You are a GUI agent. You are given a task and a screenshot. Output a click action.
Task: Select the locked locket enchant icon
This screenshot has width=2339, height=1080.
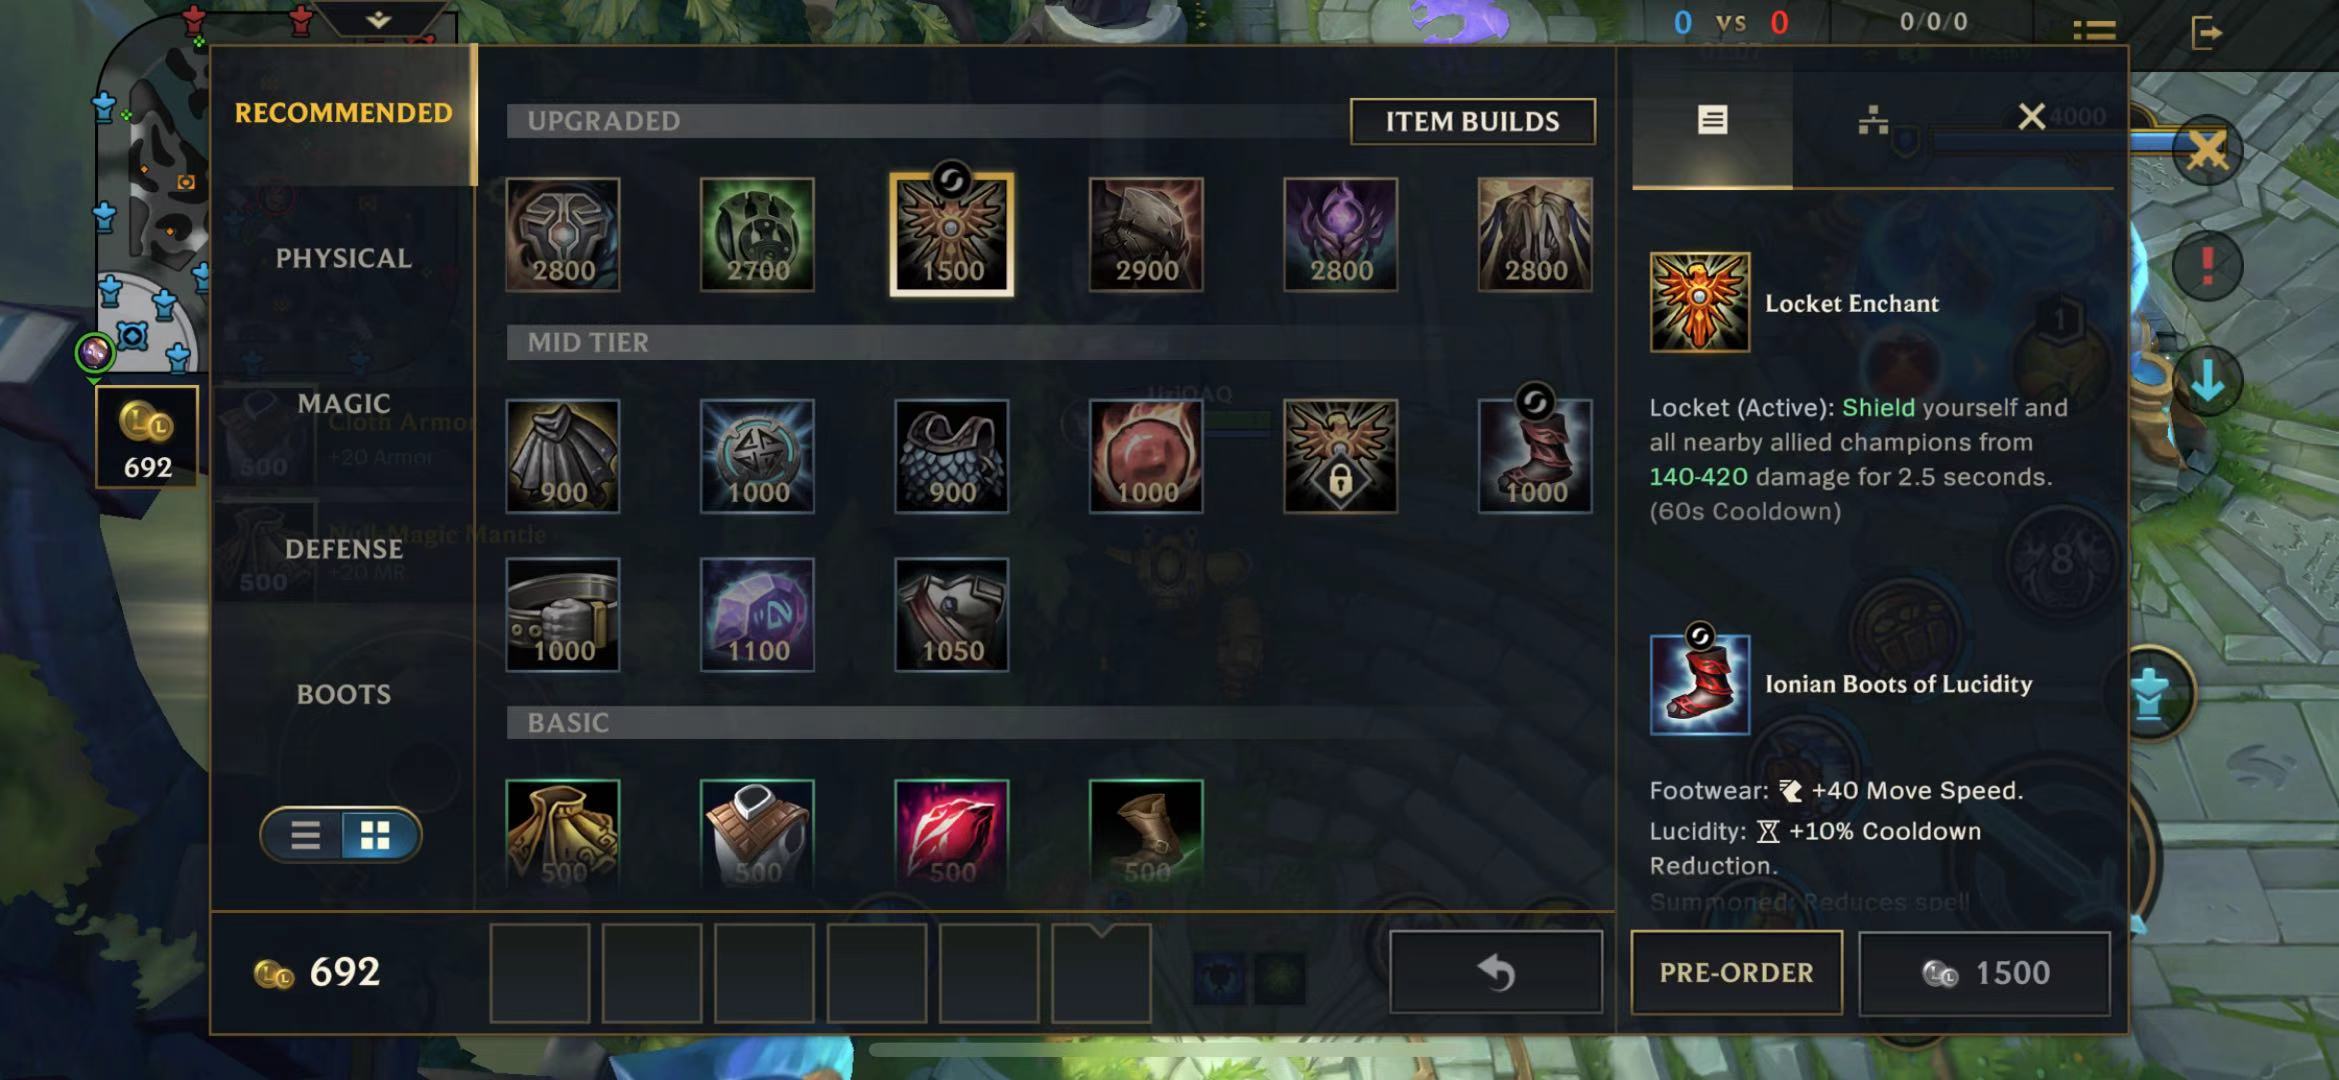[1340, 456]
